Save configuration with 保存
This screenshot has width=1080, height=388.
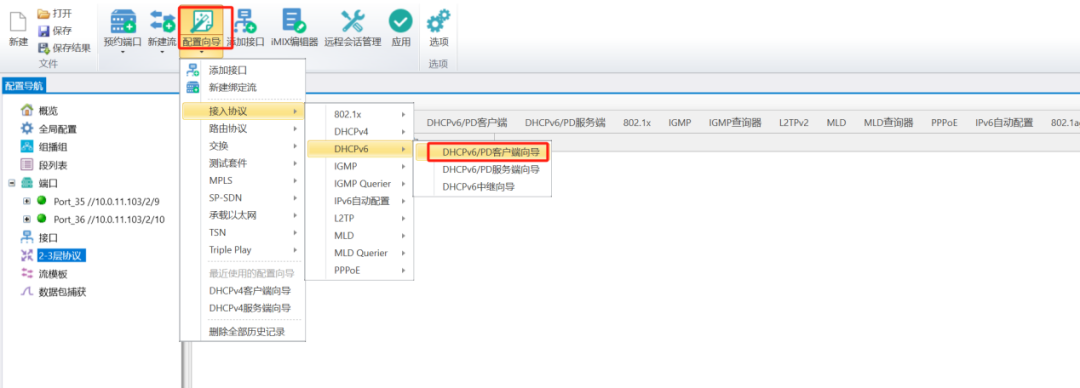(54, 30)
